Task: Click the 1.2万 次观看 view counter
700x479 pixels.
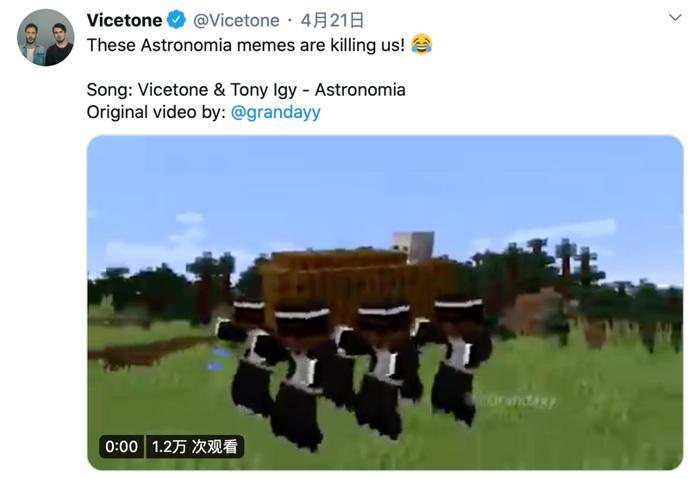Action: (195, 446)
